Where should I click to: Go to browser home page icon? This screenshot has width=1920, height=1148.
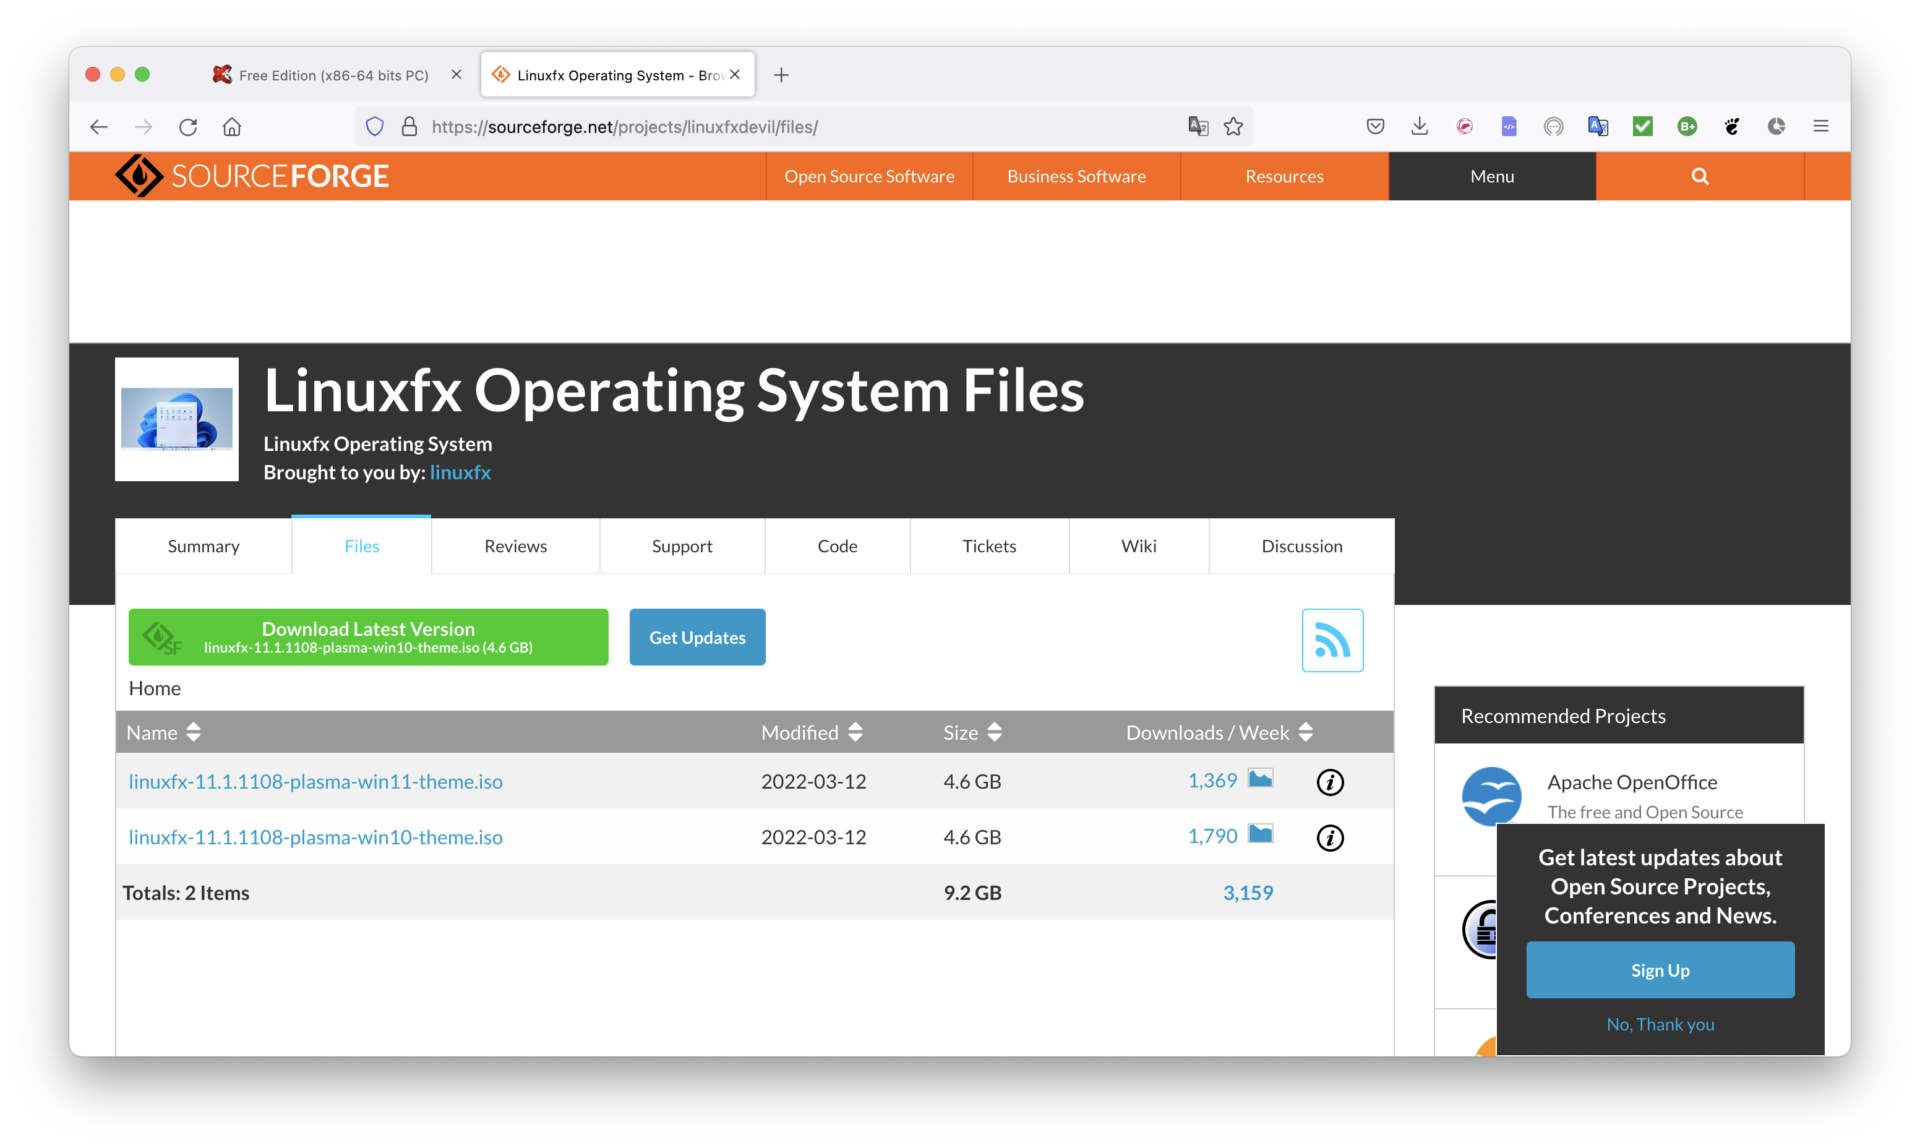click(x=232, y=127)
